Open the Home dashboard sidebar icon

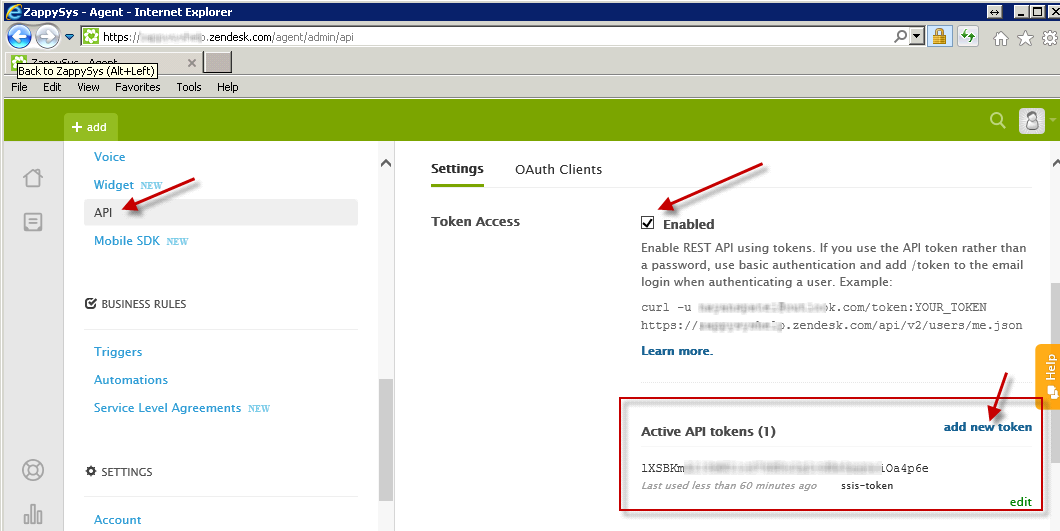coord(32,178)
